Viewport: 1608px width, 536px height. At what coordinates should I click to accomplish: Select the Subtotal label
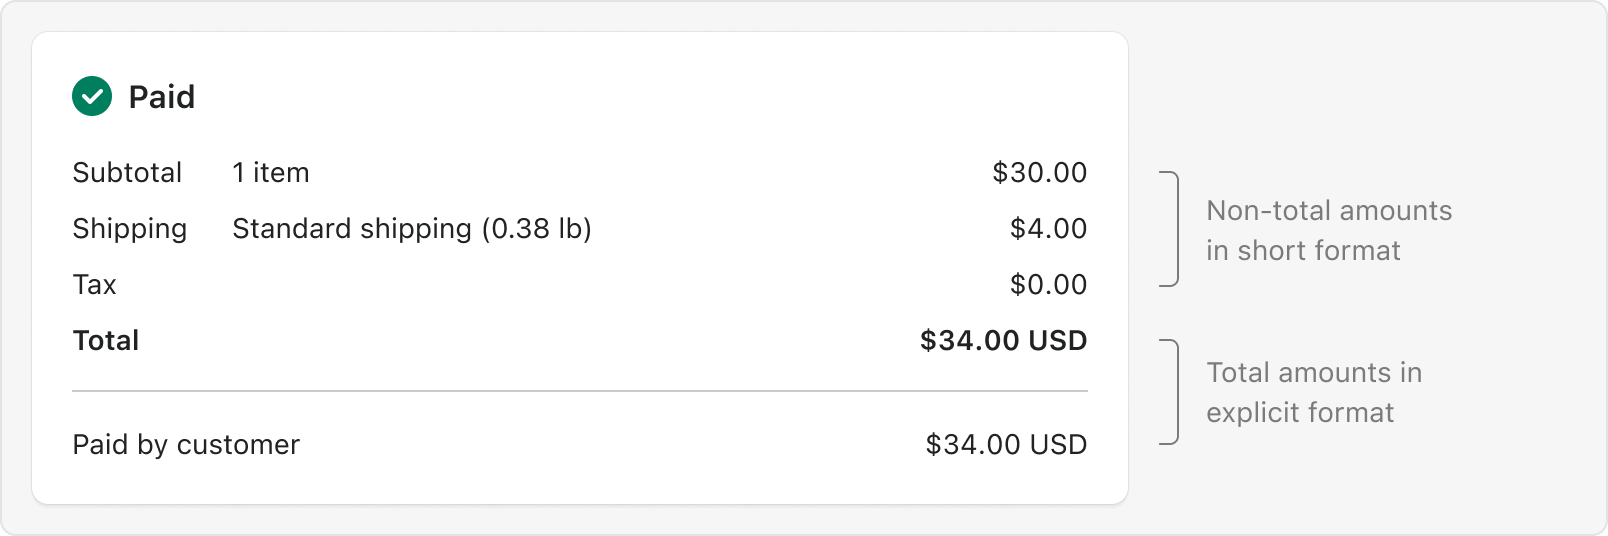[x=127, y=172]
